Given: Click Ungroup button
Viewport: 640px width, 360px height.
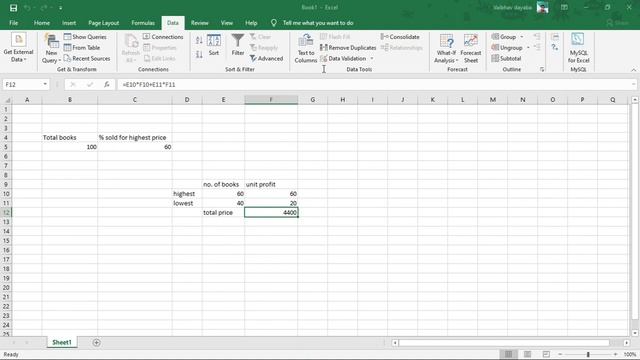Looking at the screenshot, I should pyautogui.click(x=507, y=48).
